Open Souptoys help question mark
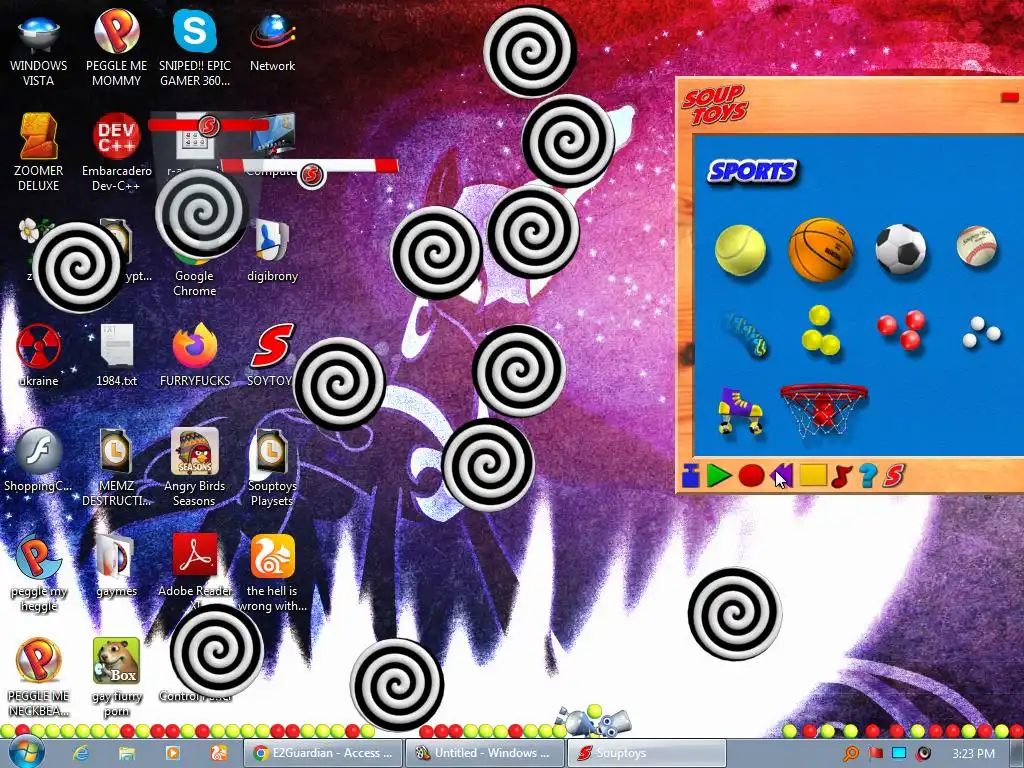 coord(868,475)
